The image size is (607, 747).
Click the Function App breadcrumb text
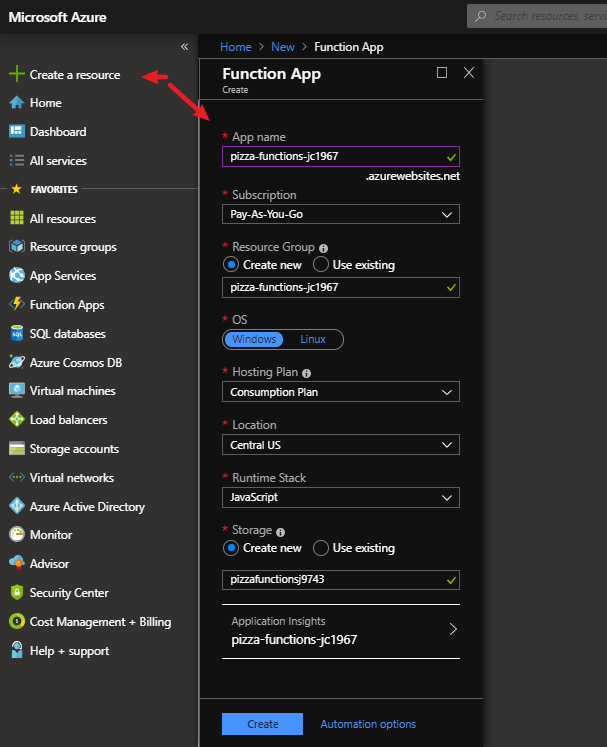(349, 47)
